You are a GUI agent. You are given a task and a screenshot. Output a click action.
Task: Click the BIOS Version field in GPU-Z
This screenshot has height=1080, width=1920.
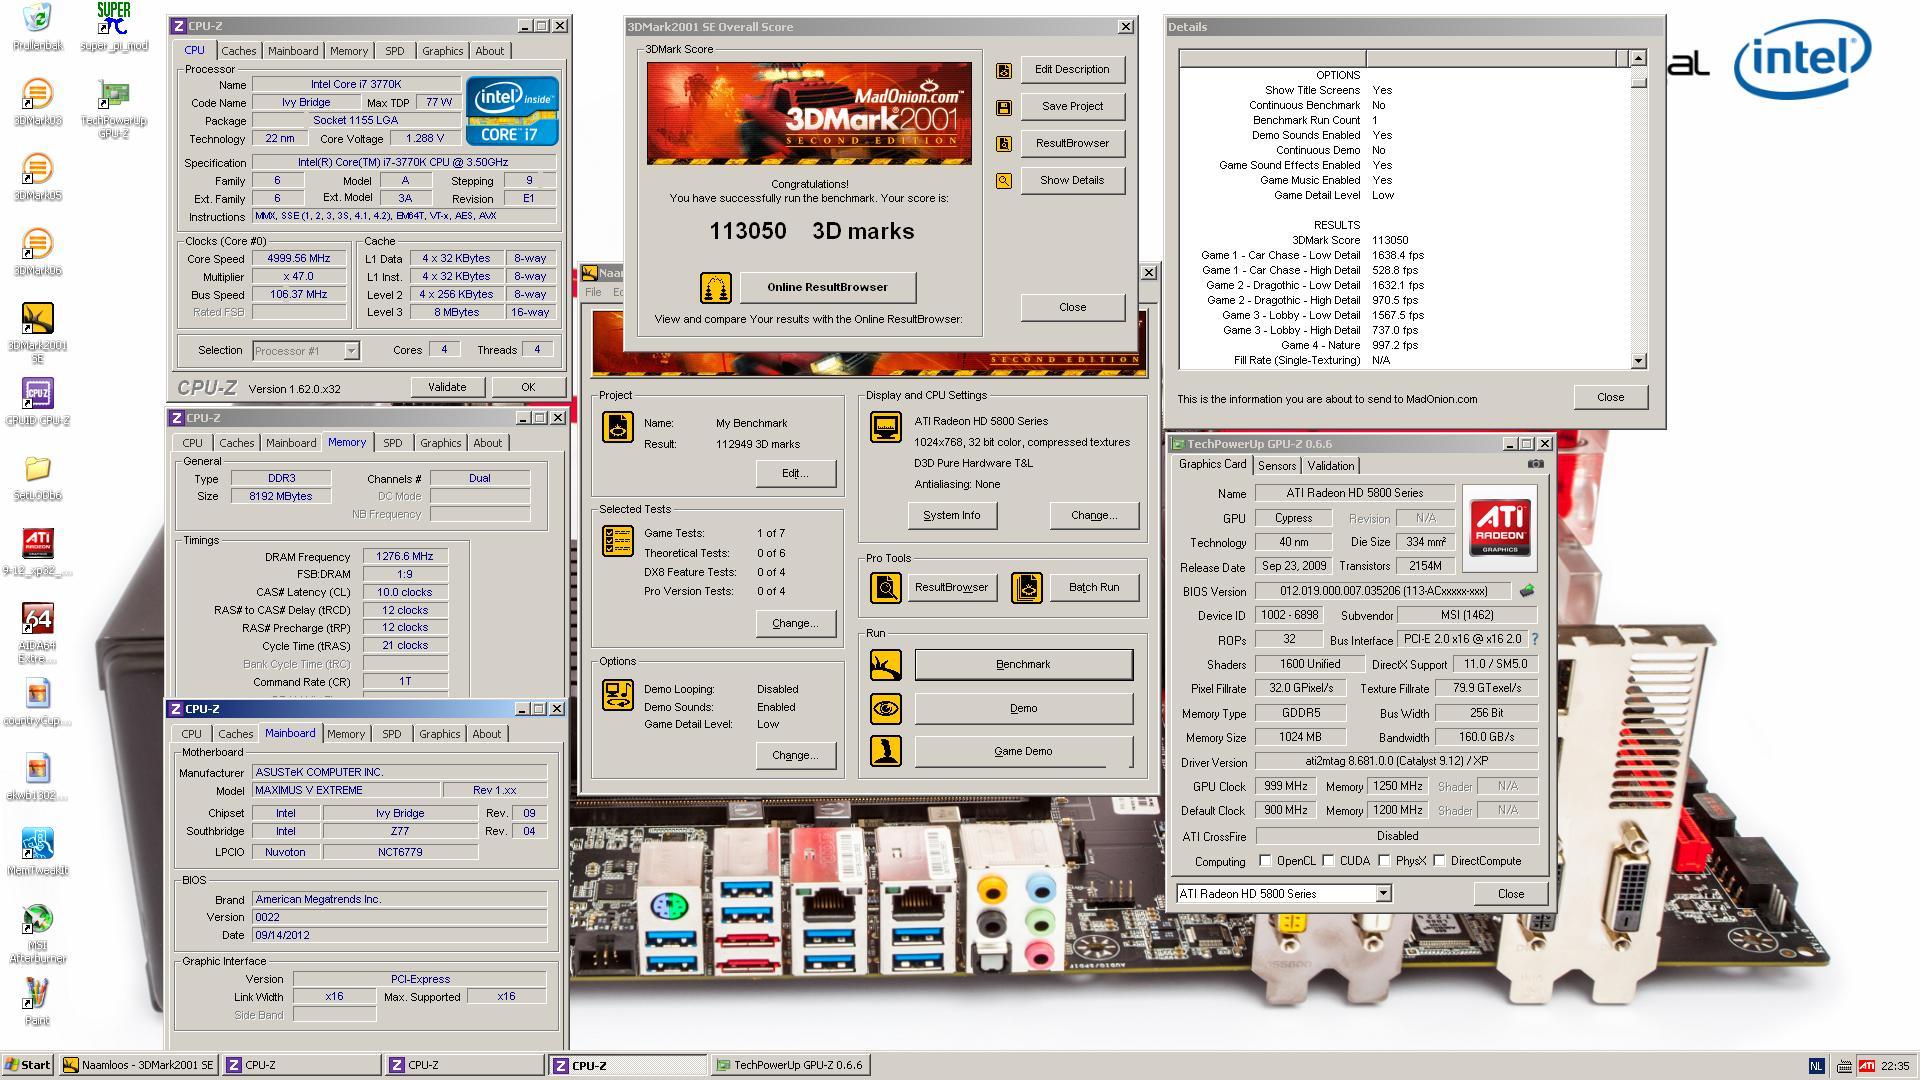pyautogui.click(x=1383, y=592)
